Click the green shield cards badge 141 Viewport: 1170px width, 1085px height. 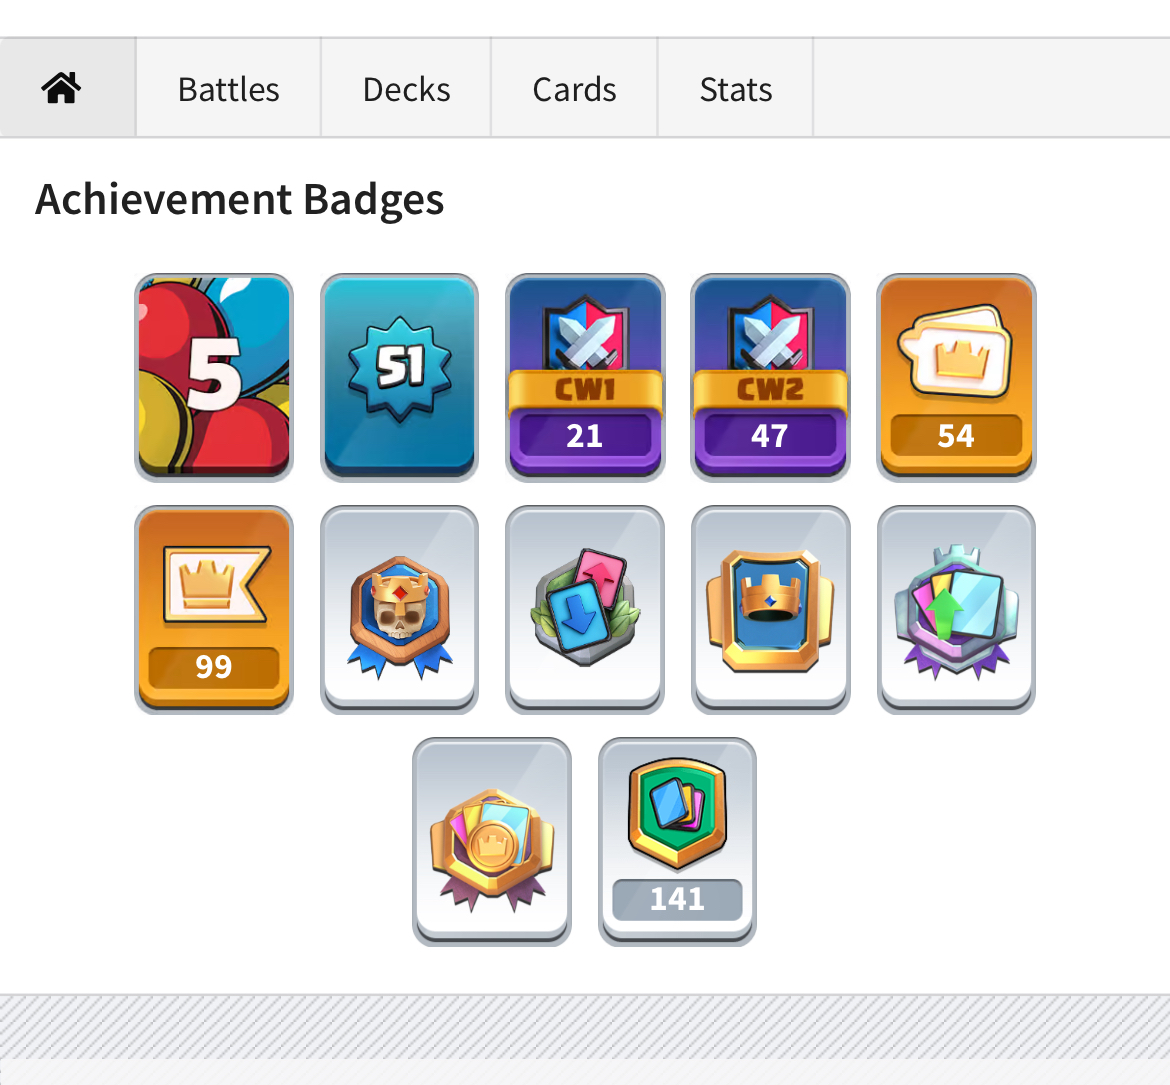(x=678, y=842)
